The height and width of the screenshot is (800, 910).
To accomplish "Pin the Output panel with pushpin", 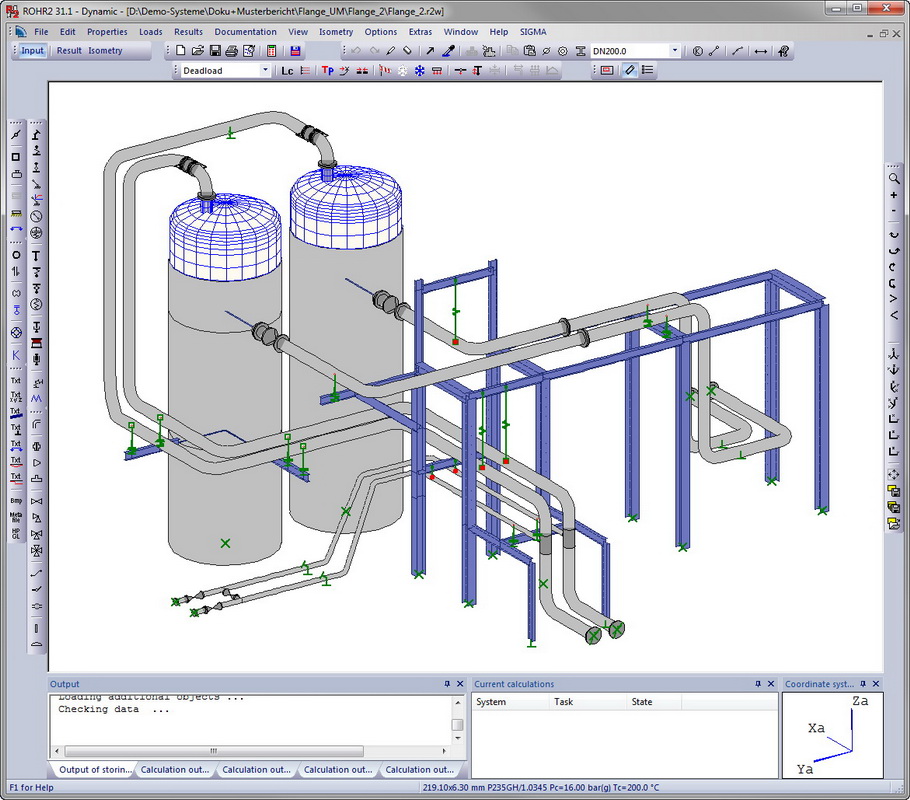I will tap(447, 684).
